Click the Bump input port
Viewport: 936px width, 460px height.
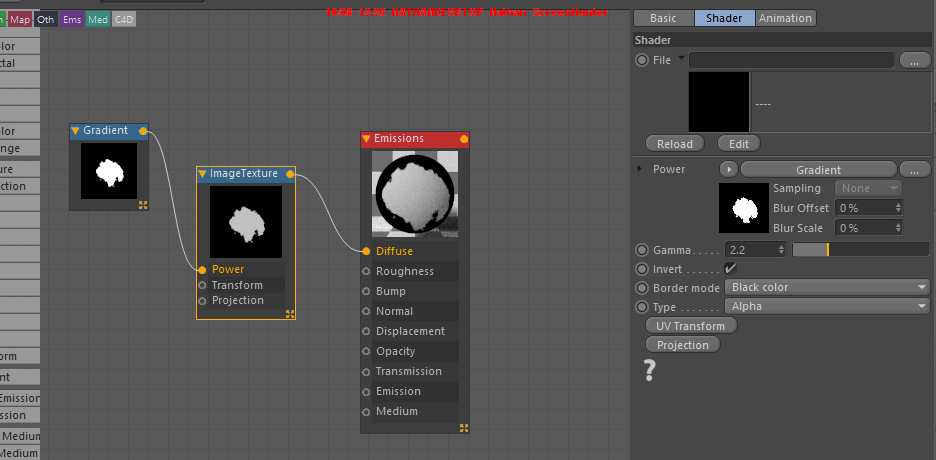[366, 291]
